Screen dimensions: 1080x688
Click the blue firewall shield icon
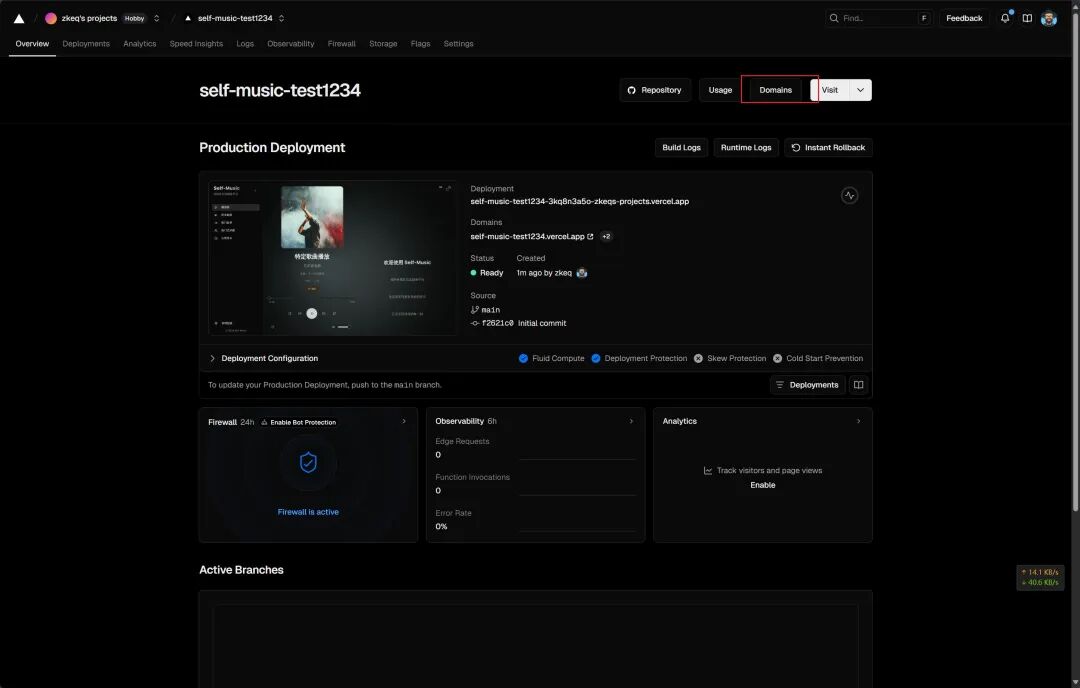pos(308,463)
